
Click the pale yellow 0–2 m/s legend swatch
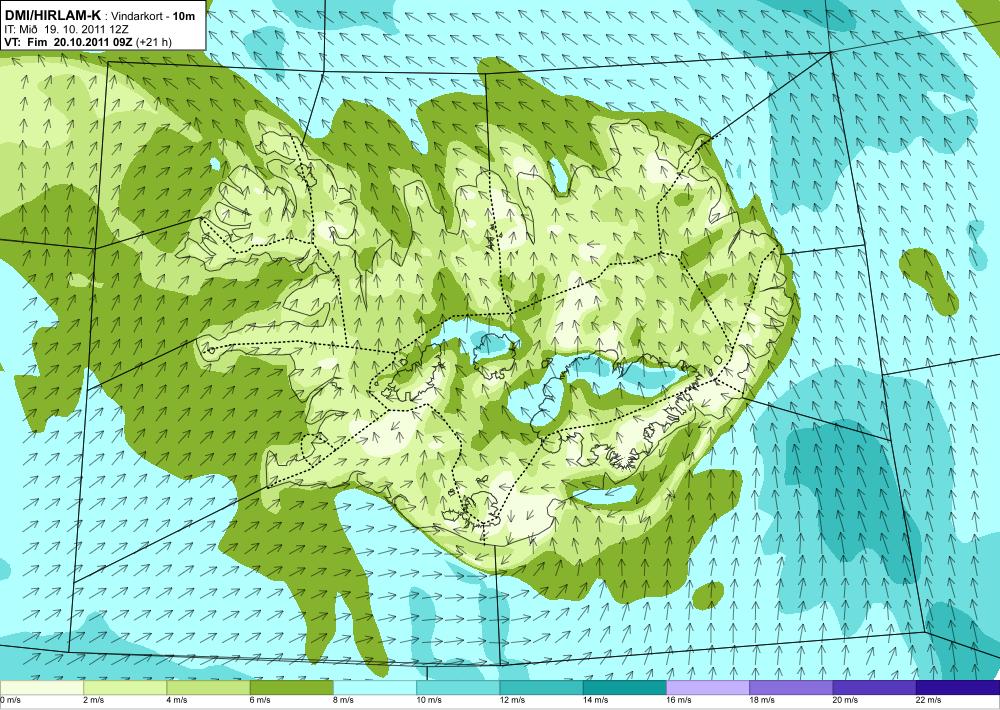click(41, 688)
